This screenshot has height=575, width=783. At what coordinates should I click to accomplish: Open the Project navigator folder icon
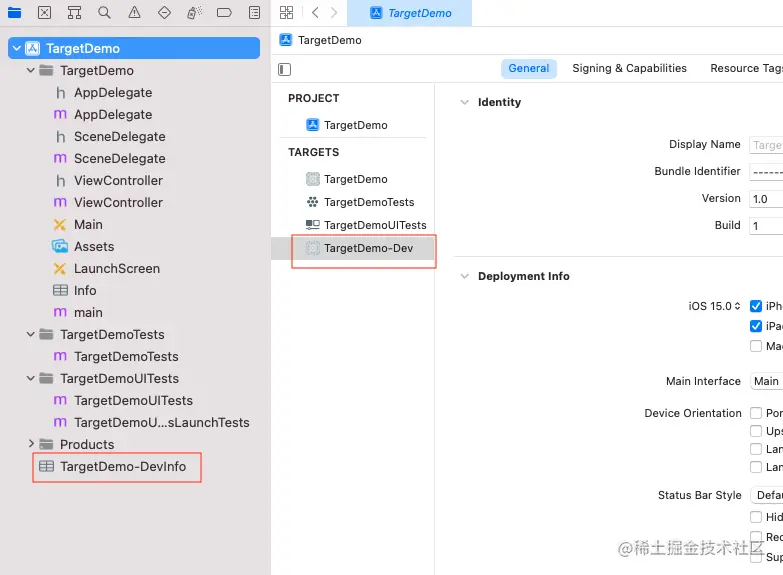click(x=14, y=12)
